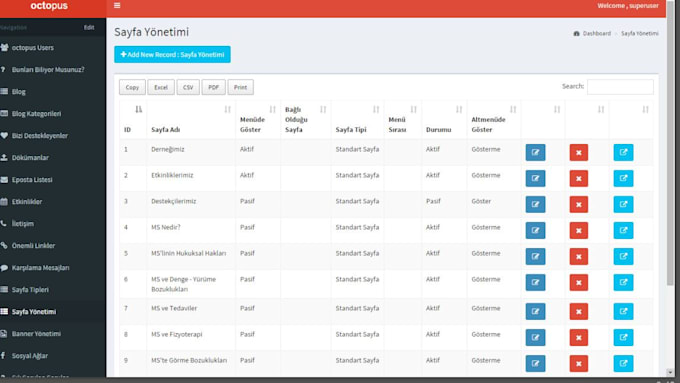Print the table
680x383 pixels.
pyautogui.click(x=240, y=87)
